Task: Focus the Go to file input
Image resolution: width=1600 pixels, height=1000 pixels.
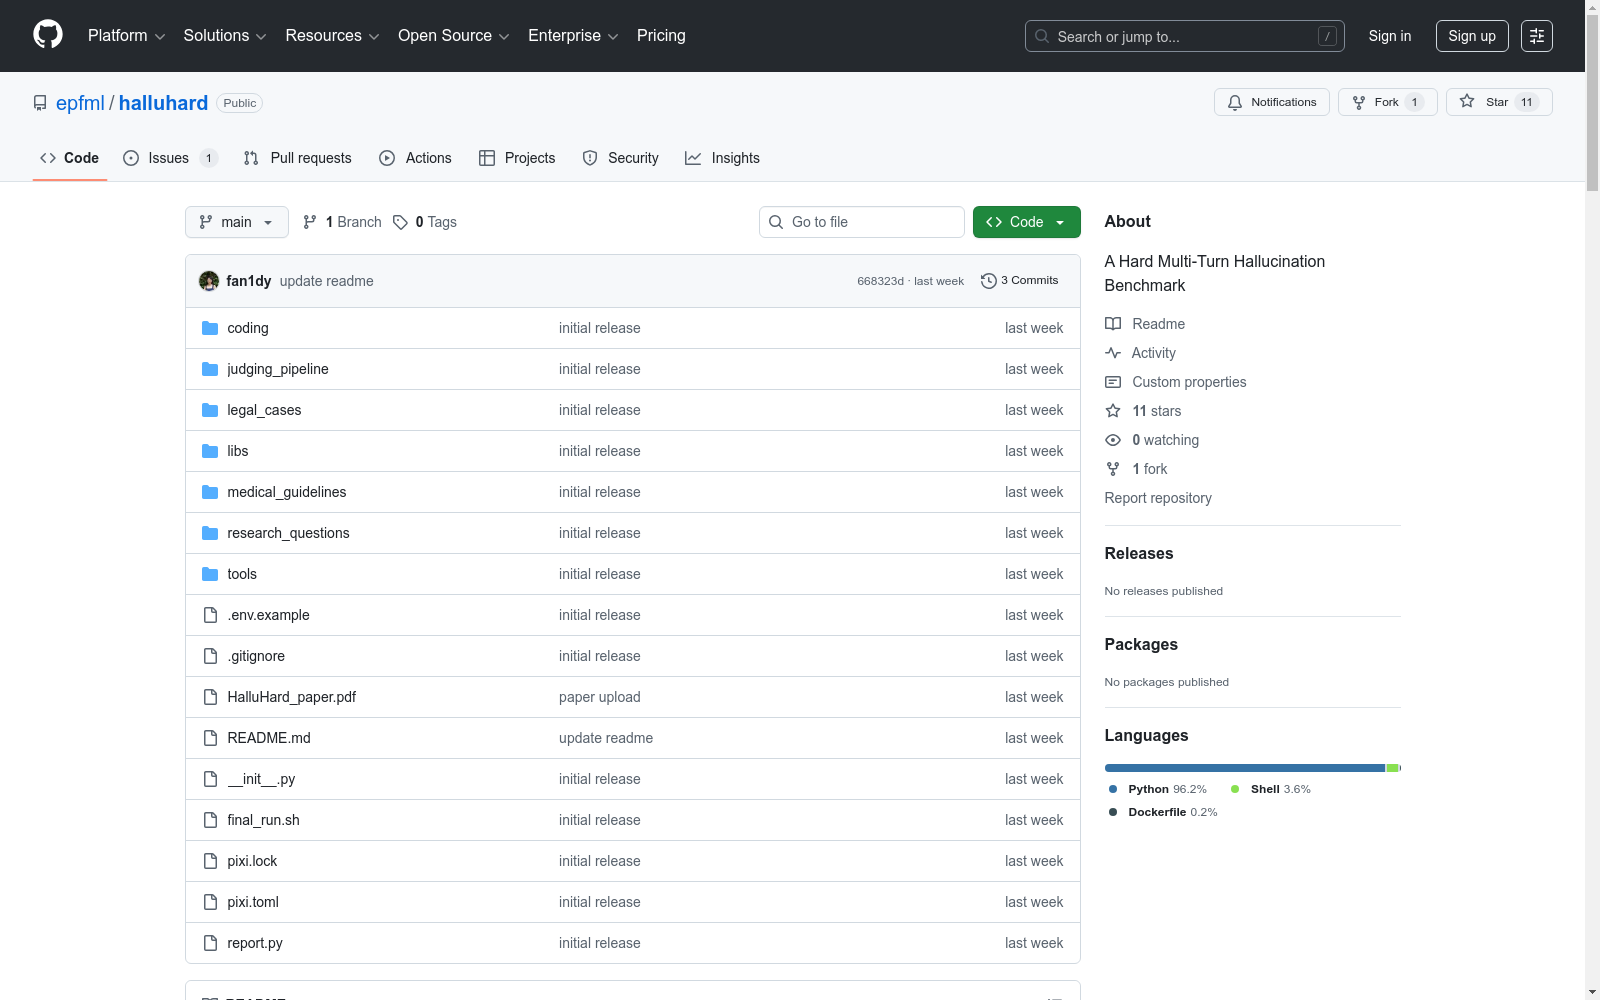Action: click(x=862, y=222)
